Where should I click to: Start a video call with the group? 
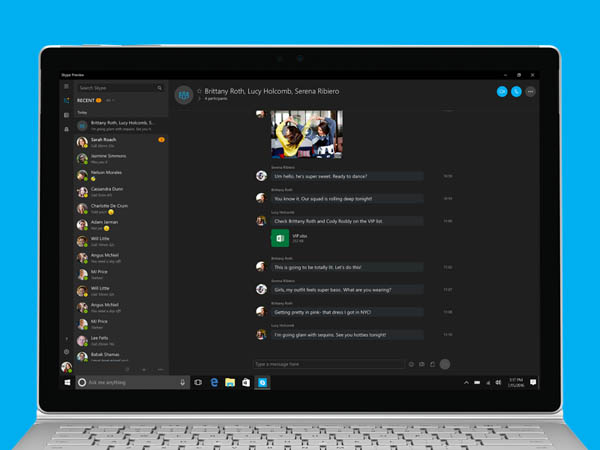tap(502, 91)
